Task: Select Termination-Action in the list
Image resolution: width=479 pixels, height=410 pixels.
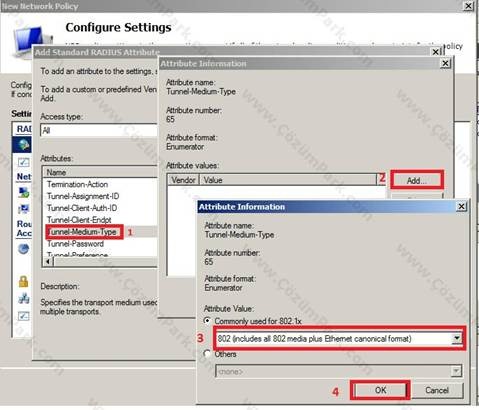Action: click(77, 184)
